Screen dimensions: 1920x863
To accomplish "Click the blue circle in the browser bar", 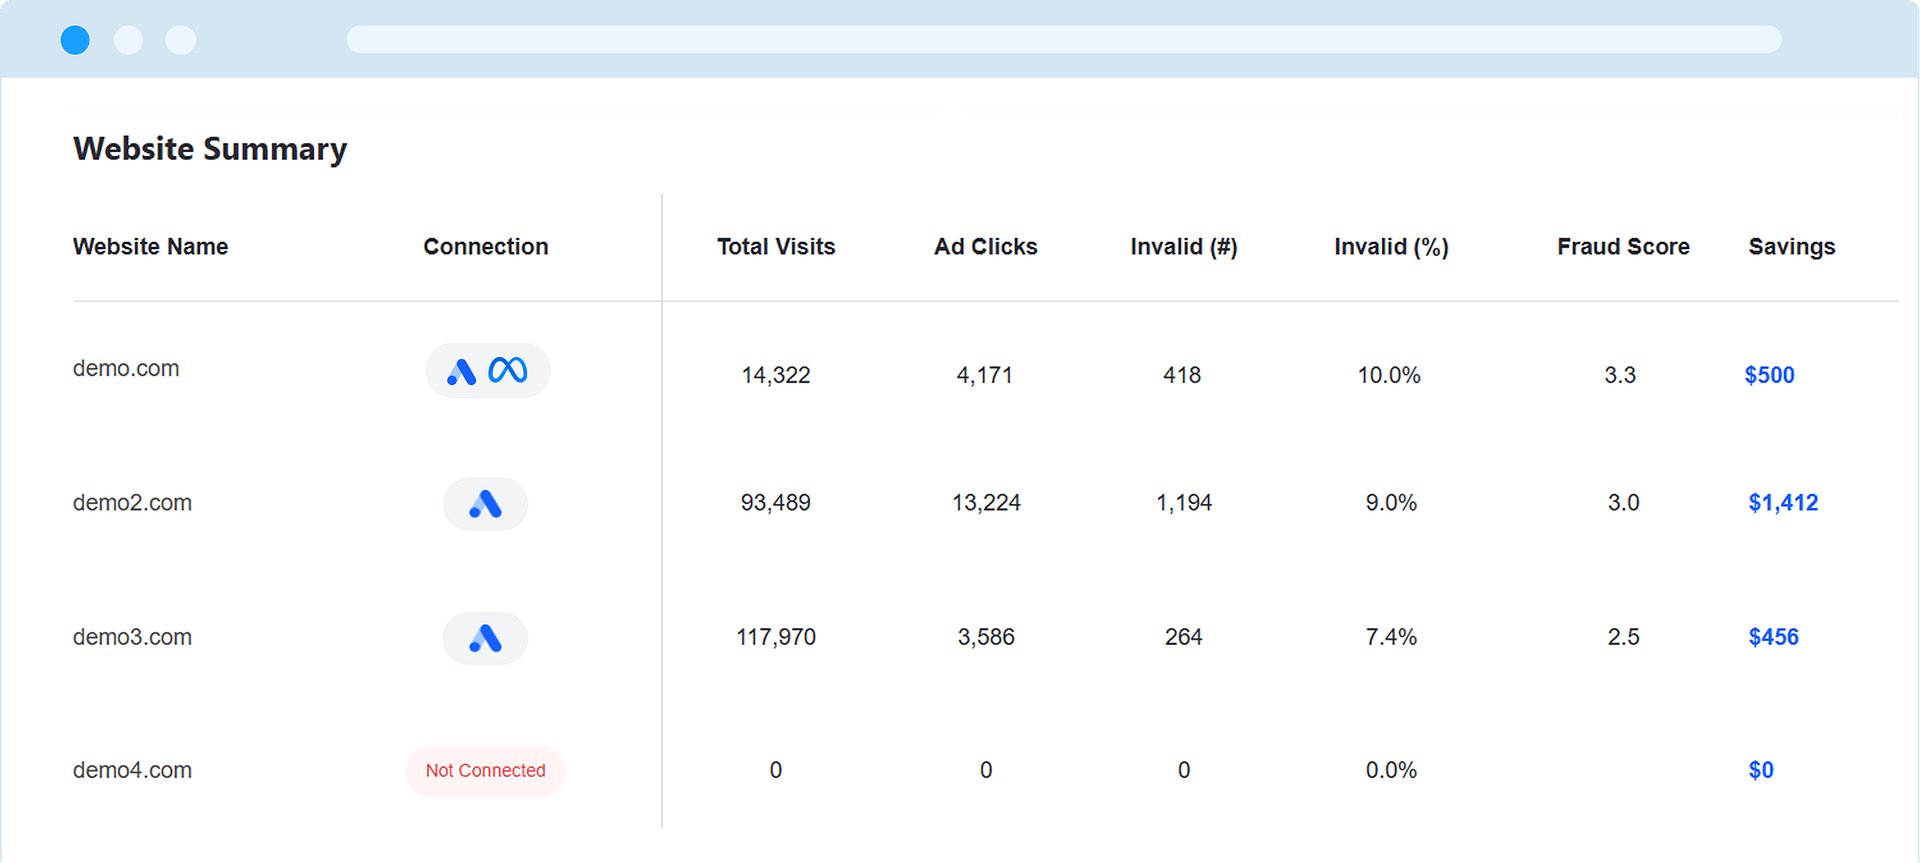I will tap(75, 40).
